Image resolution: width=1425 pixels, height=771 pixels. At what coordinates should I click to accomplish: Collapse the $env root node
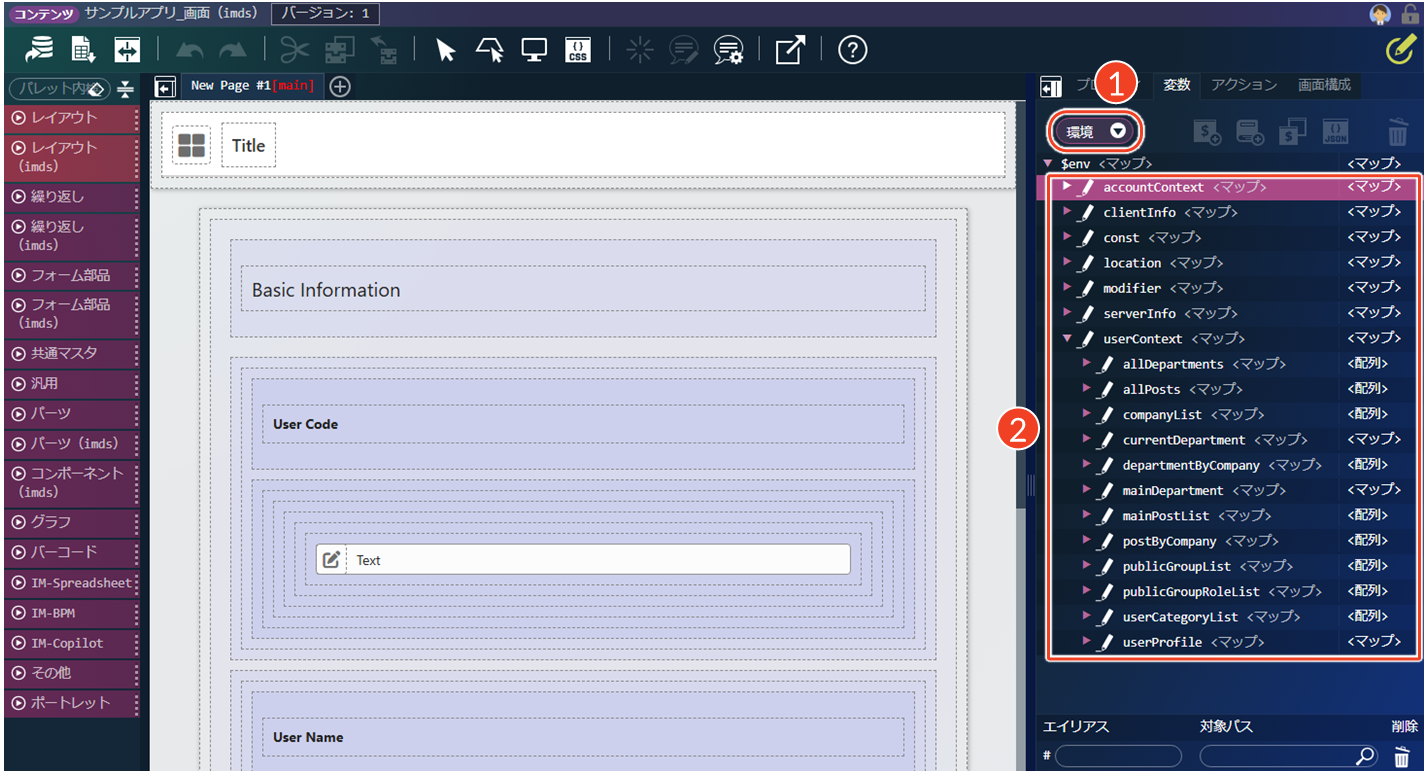click(1047, 163)
